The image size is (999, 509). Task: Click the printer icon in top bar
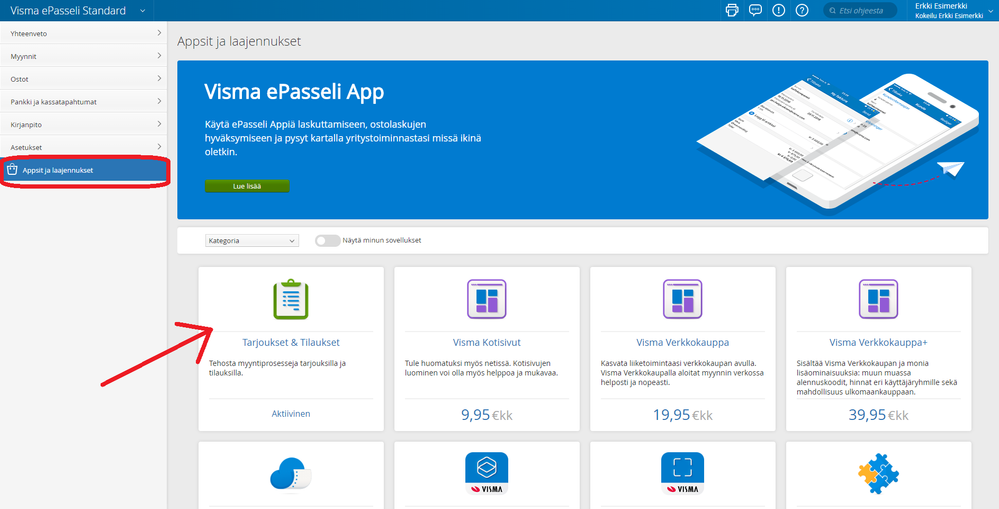732,10
